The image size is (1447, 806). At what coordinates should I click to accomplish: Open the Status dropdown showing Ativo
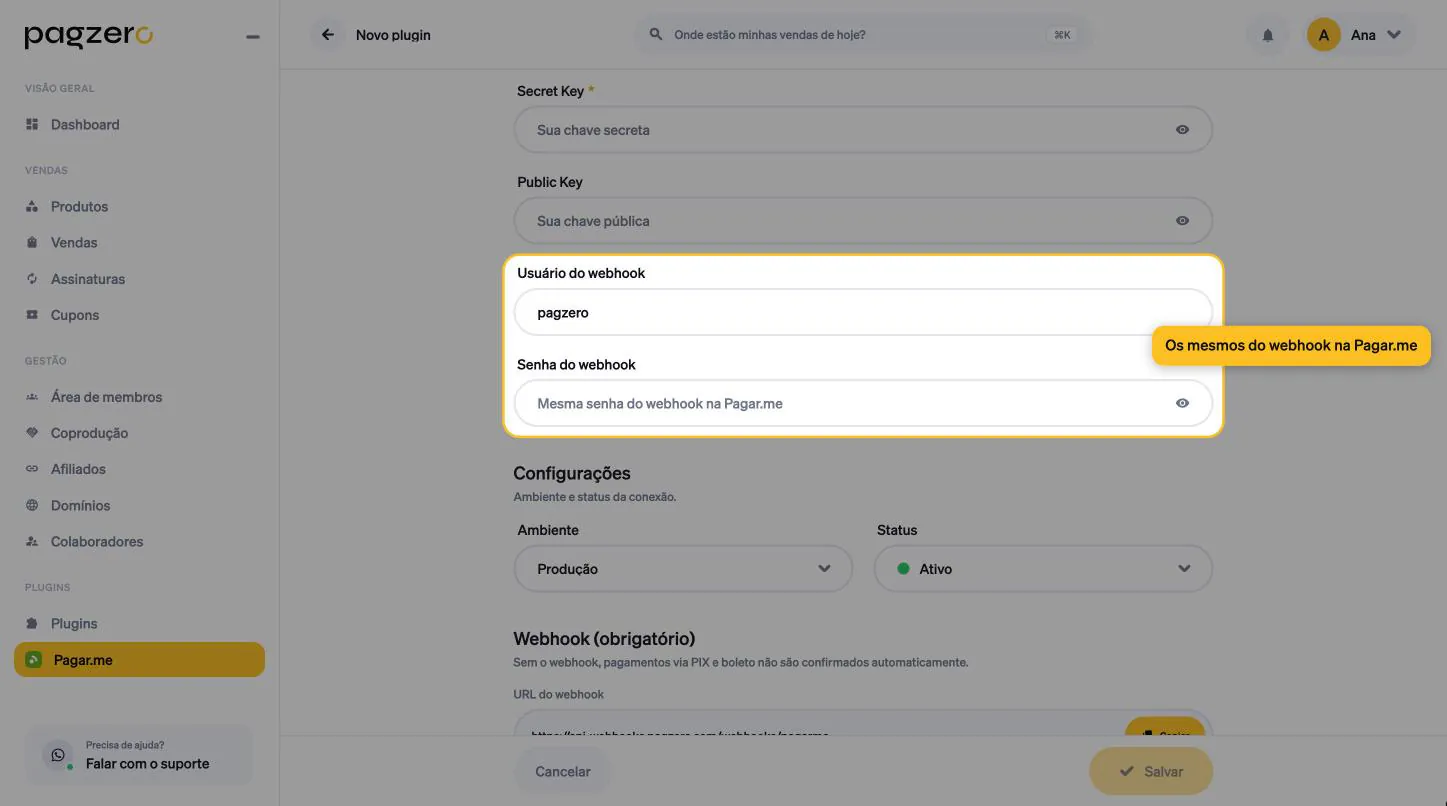pyautogui.click(x=1043, y=569)
